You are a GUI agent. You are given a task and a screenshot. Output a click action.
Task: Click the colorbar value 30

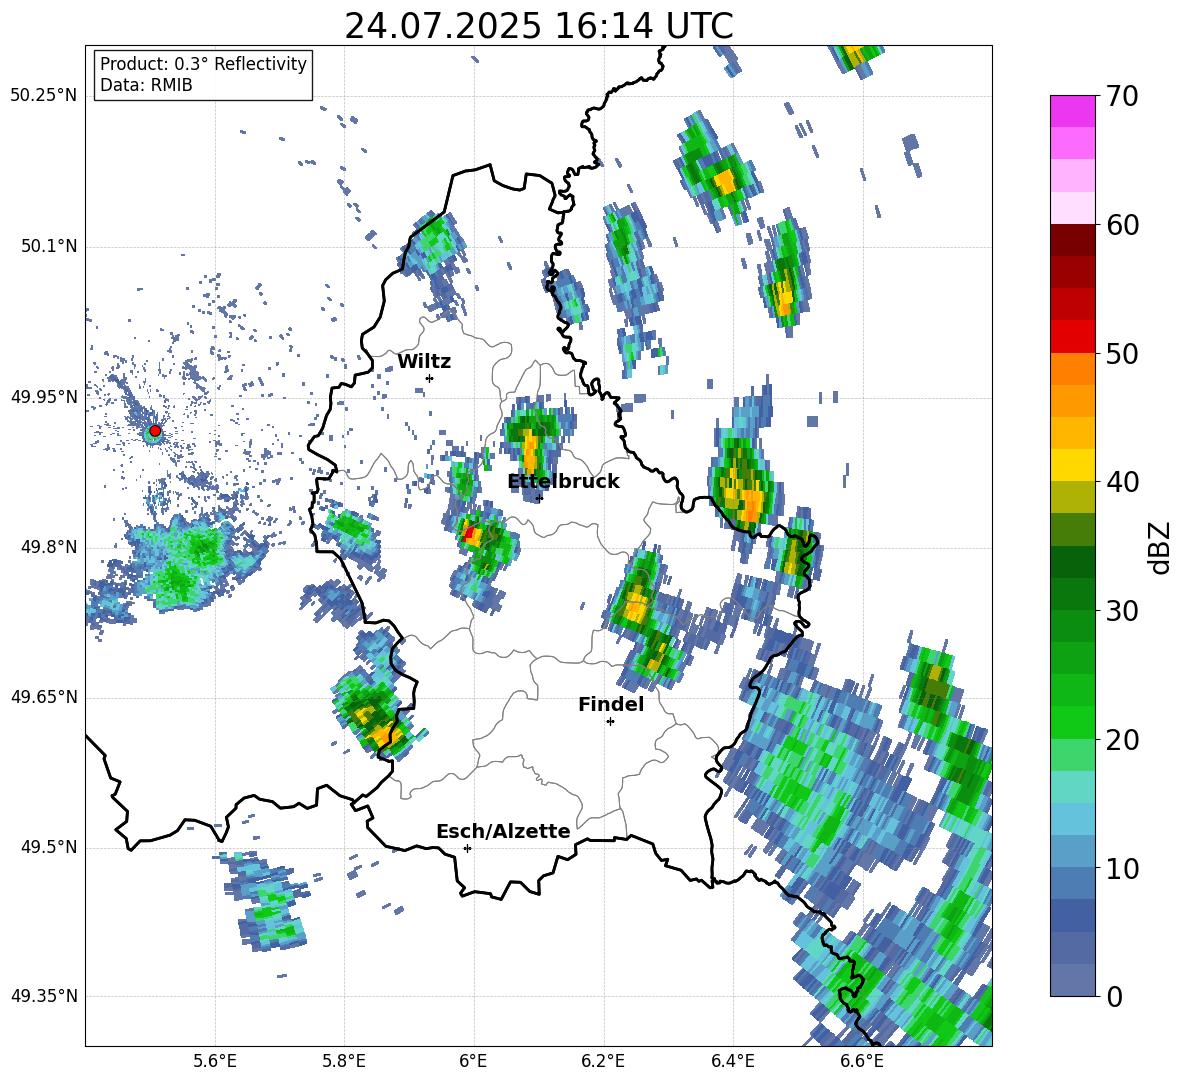pos(1122,610)
